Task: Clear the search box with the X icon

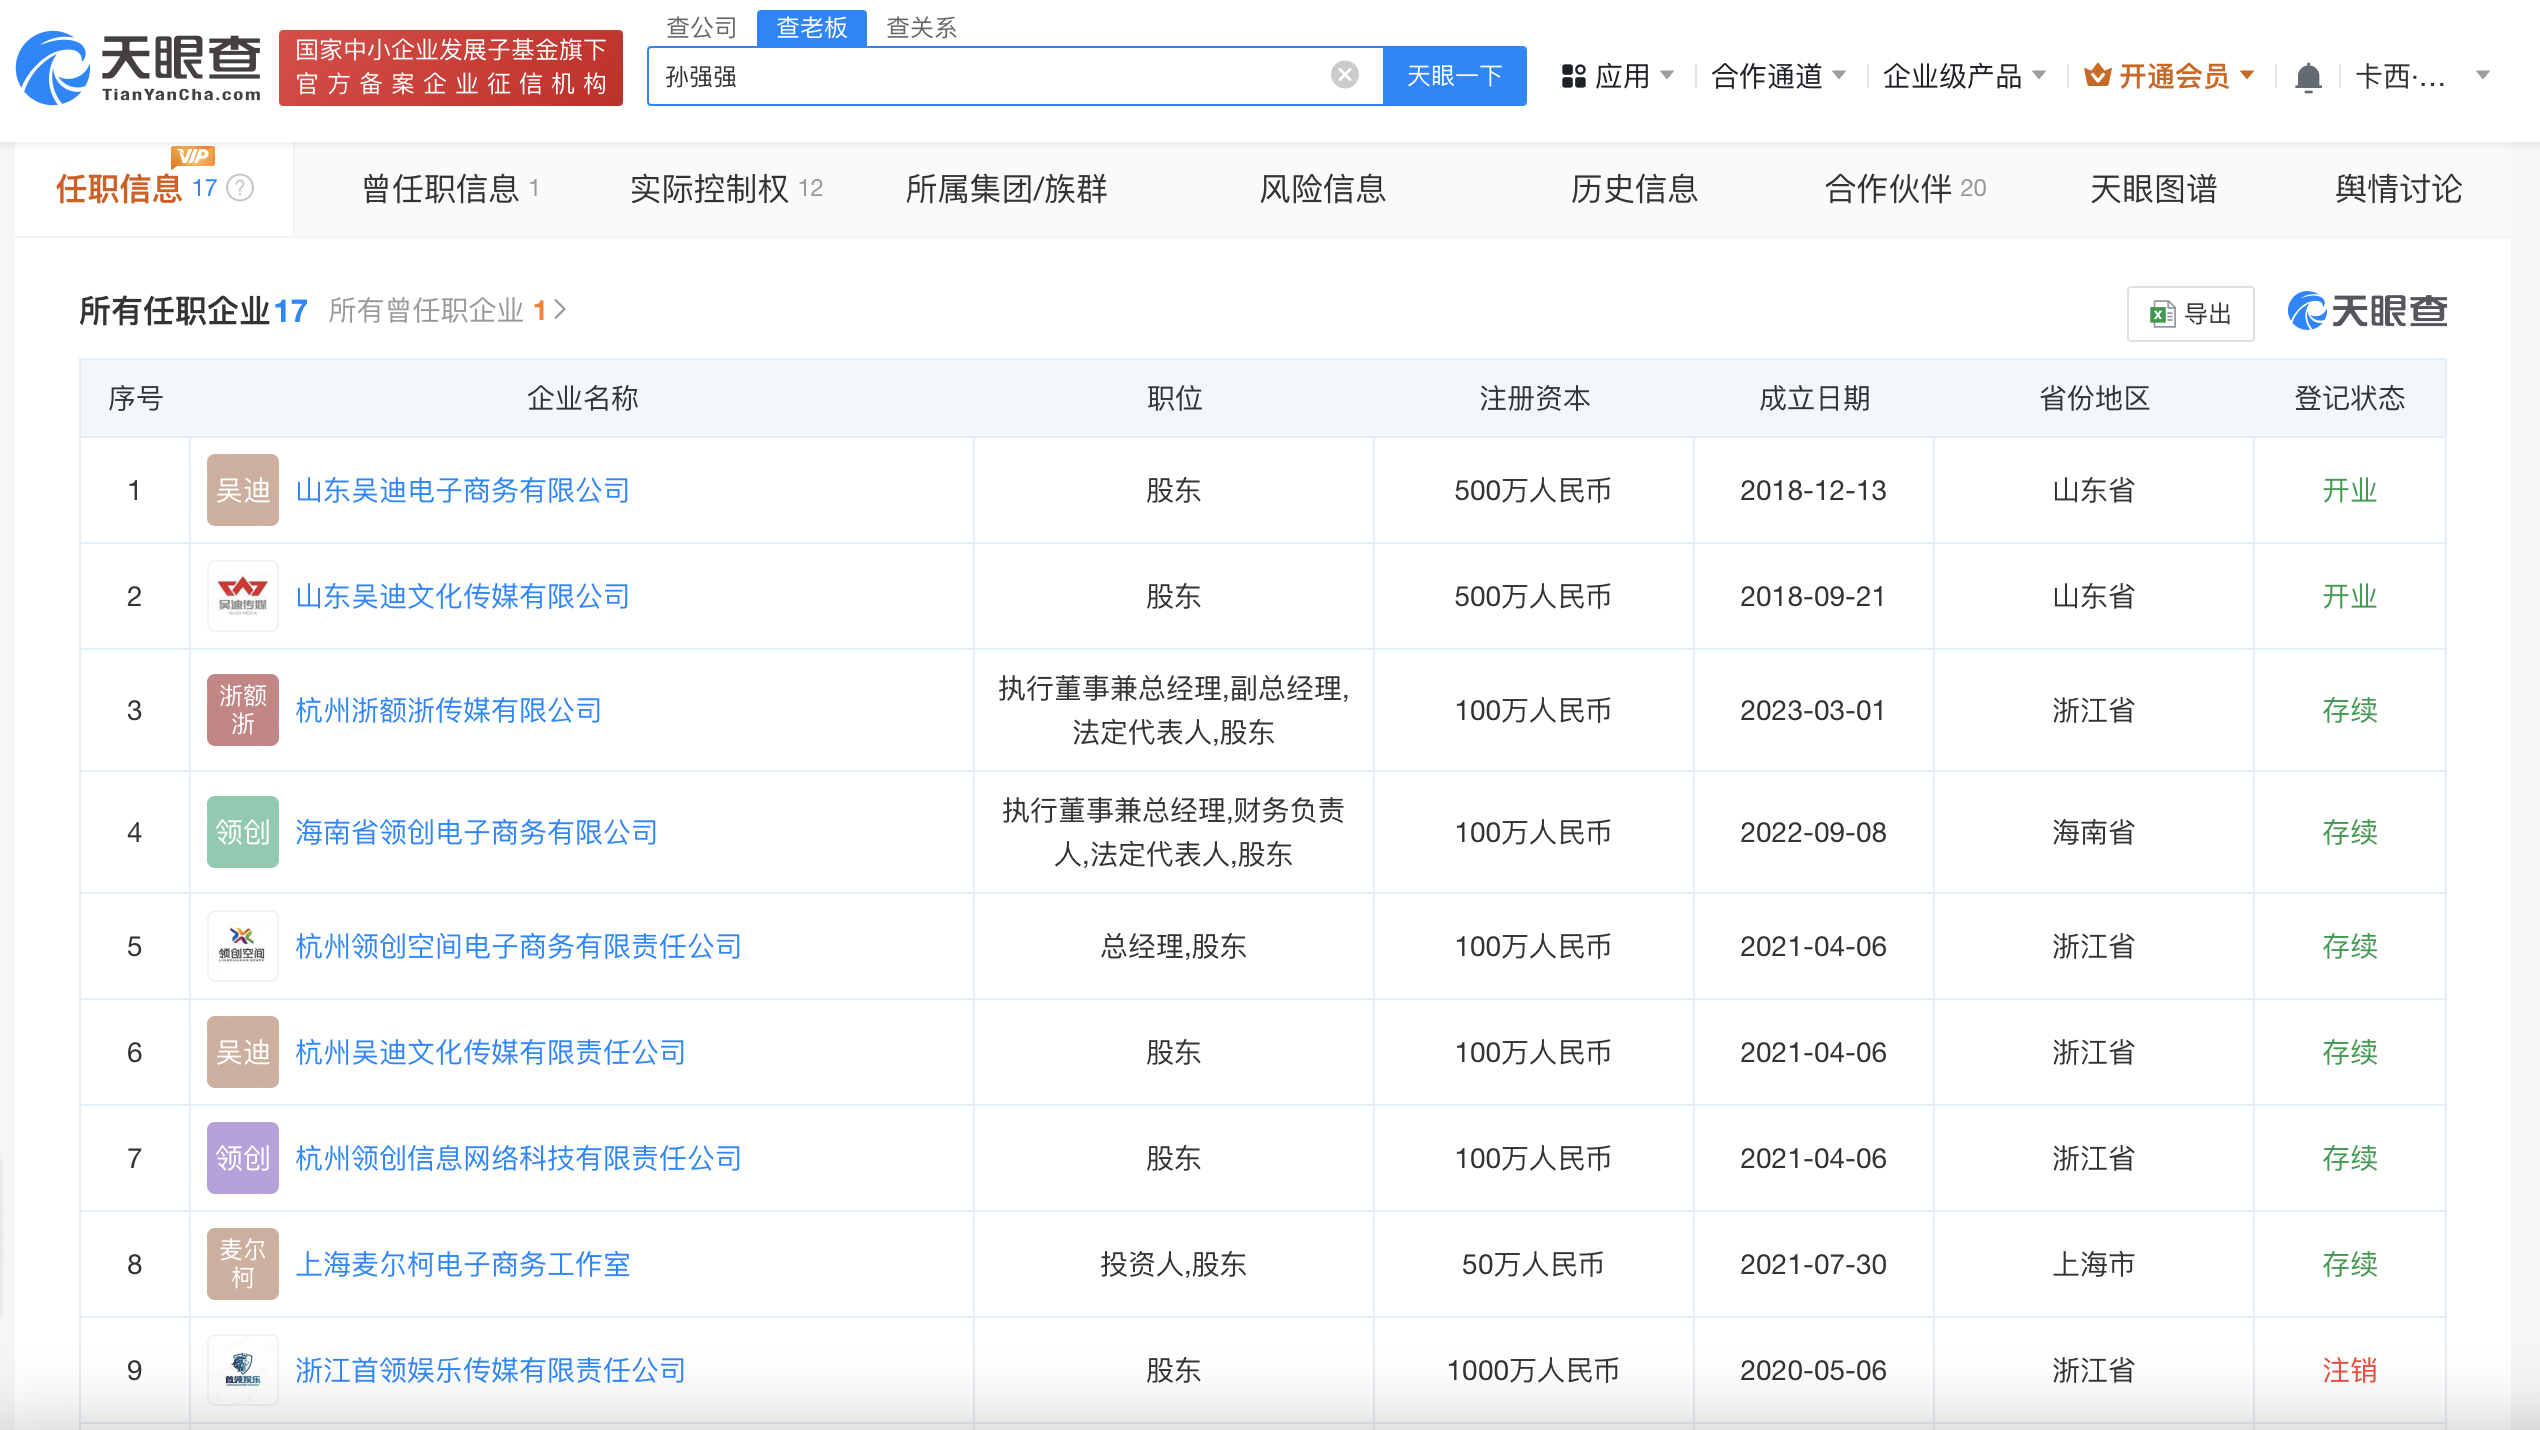Action: coord(1344,74)
